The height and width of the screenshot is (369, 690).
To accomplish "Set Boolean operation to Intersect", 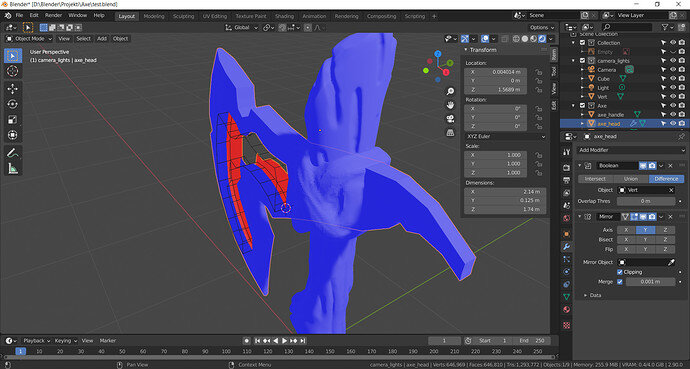I will tap(595, 179).
